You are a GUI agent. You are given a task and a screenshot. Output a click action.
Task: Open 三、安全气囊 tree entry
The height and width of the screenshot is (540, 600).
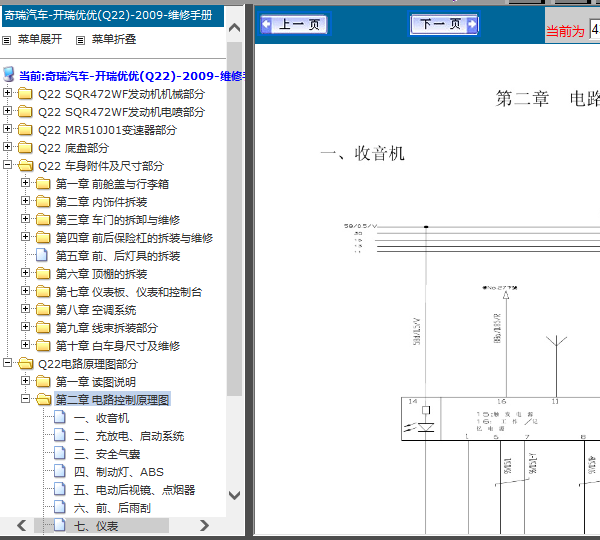click(107, 454)
